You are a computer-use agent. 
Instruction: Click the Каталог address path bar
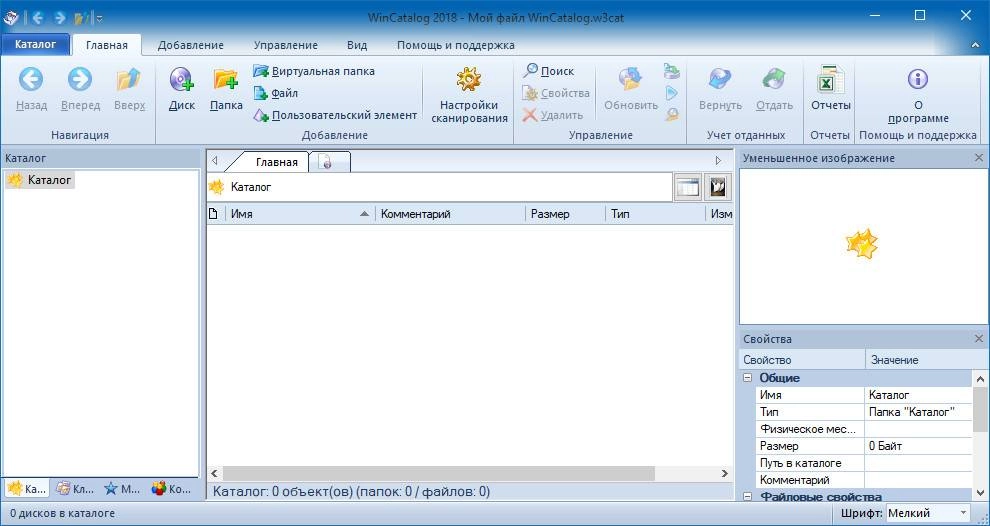click(x=439, y=187)
